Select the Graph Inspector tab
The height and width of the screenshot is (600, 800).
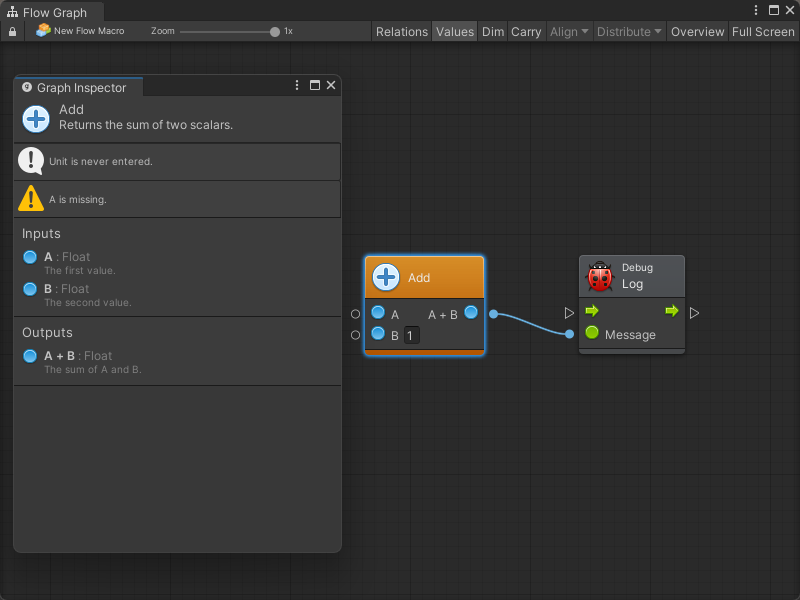(x=80, y=88)
